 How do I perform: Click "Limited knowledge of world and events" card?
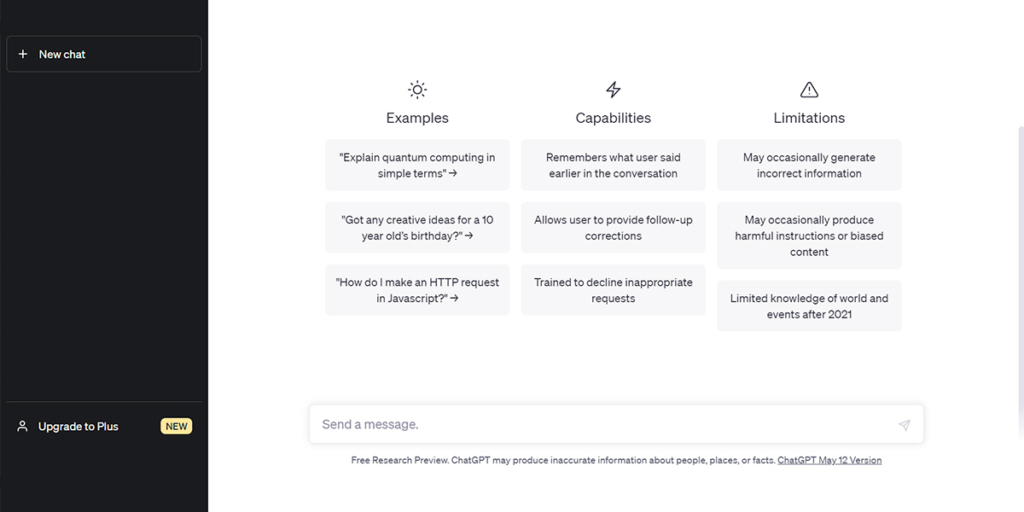pos(809,306)
